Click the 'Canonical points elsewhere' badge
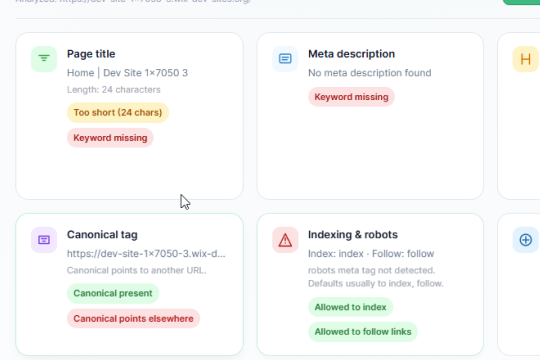 click(x=133, y=319)
